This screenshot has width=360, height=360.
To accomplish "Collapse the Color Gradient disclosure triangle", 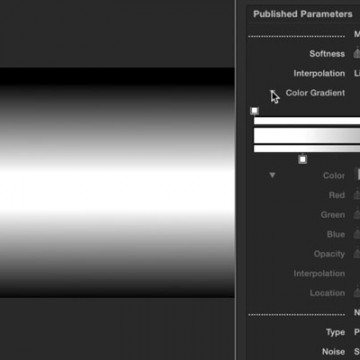I will tap(273, 93).
